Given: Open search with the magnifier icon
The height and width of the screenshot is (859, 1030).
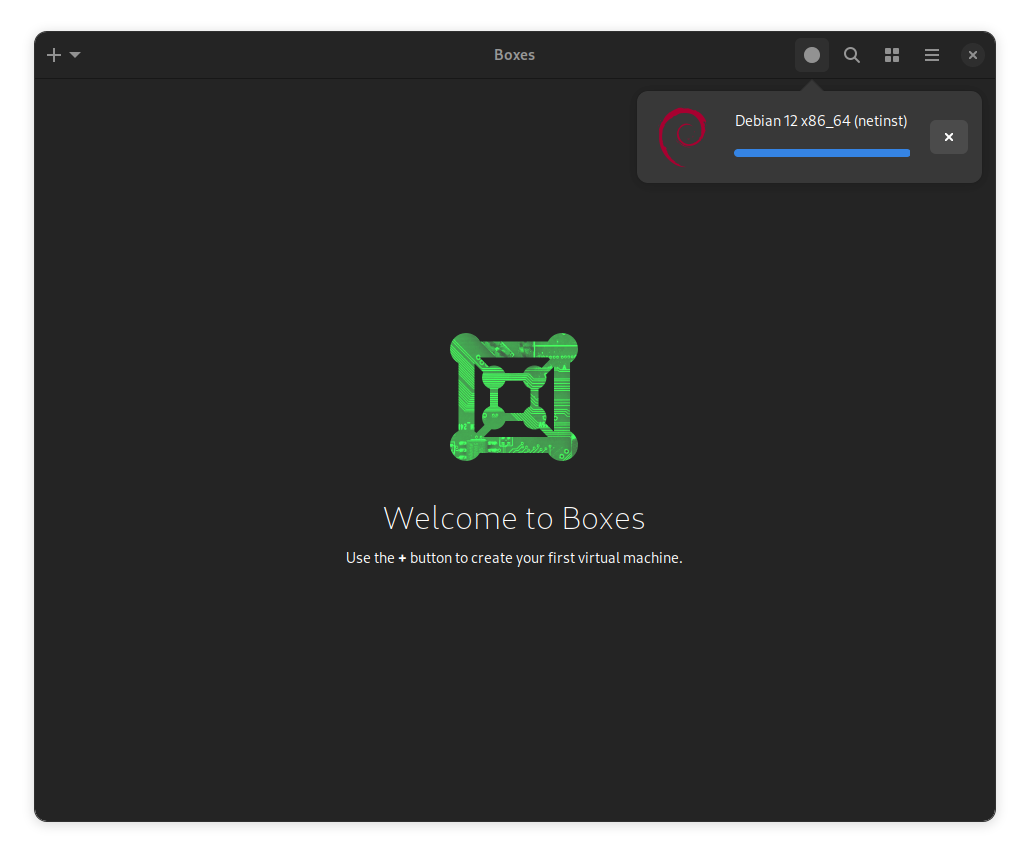Looking at the screenshot, I should click(851, 55).
